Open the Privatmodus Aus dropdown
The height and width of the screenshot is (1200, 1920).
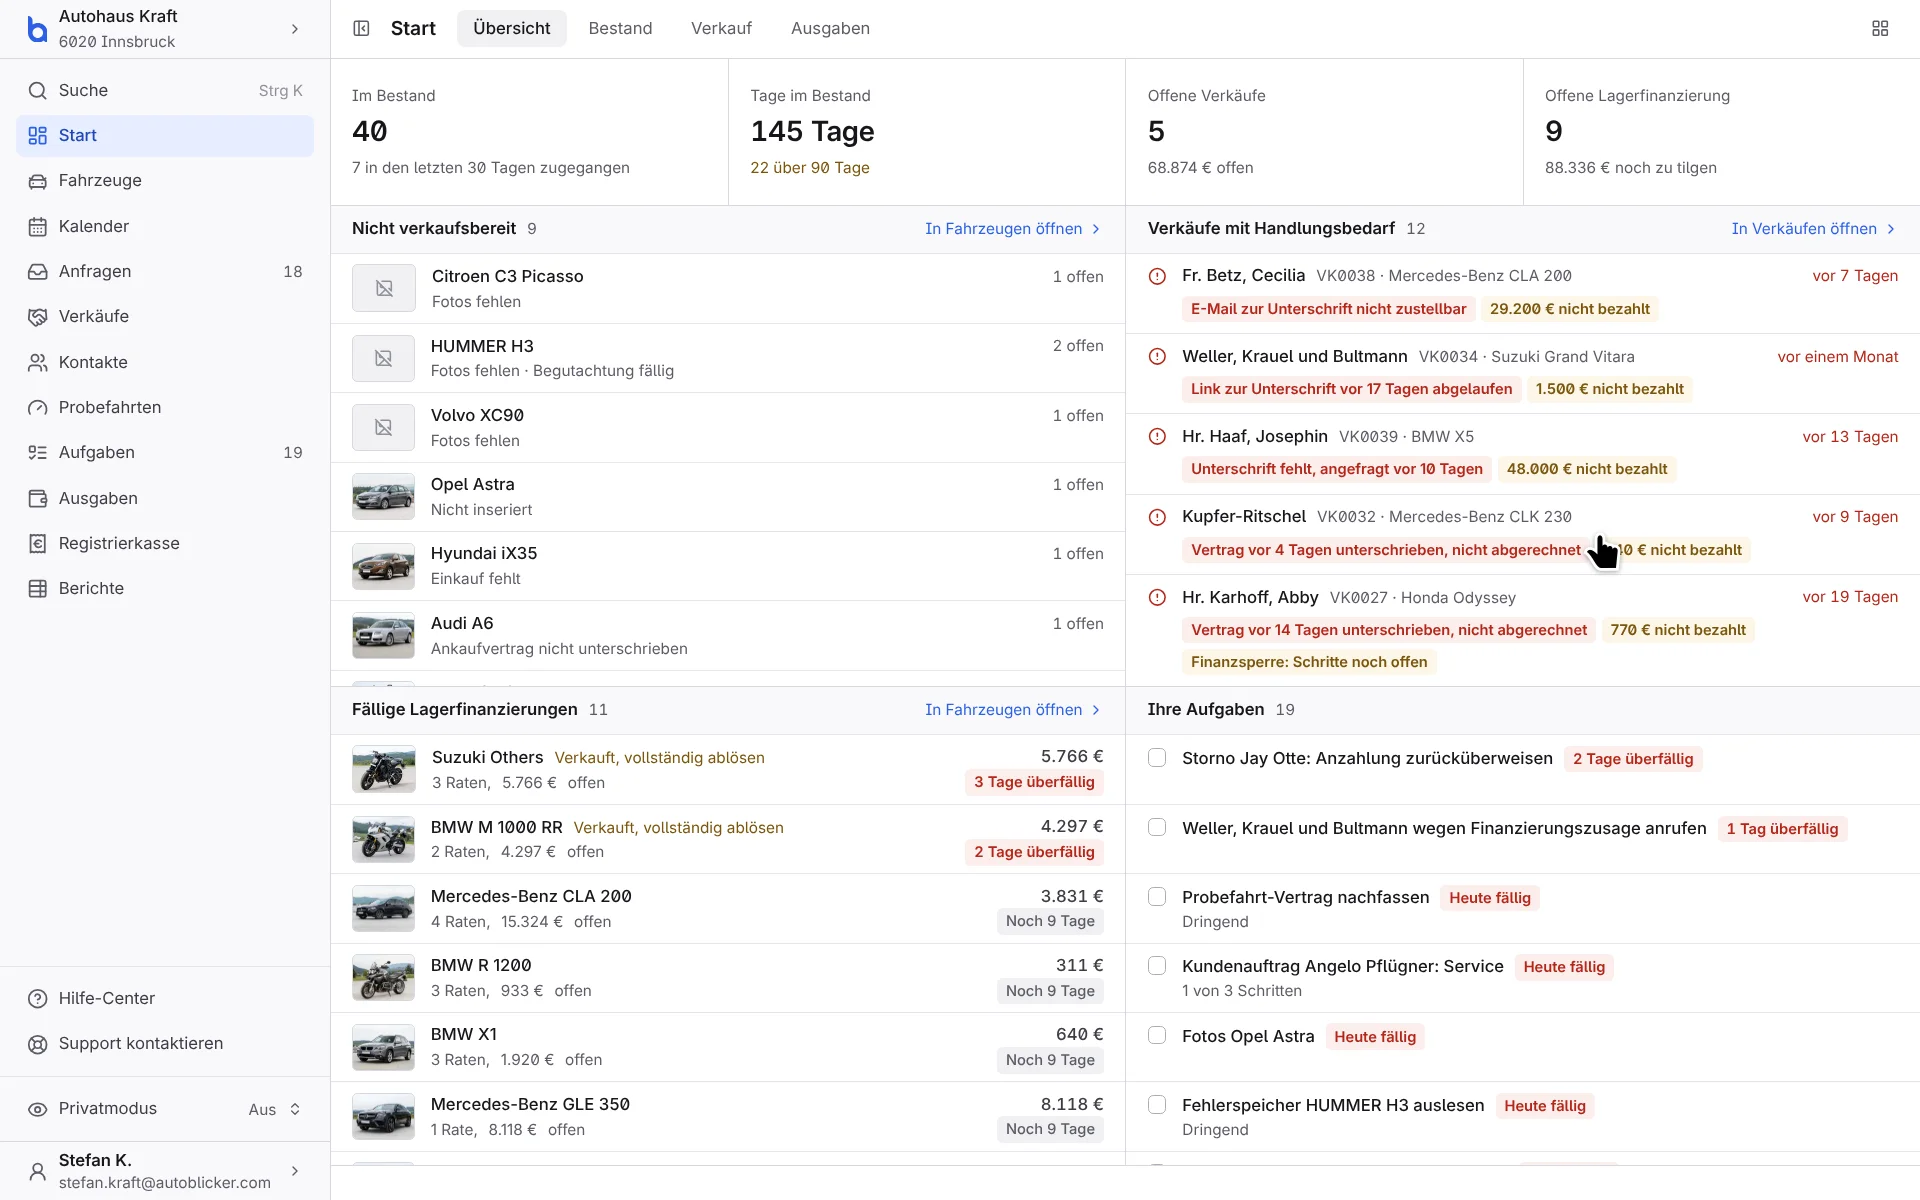click(275, 1109)
